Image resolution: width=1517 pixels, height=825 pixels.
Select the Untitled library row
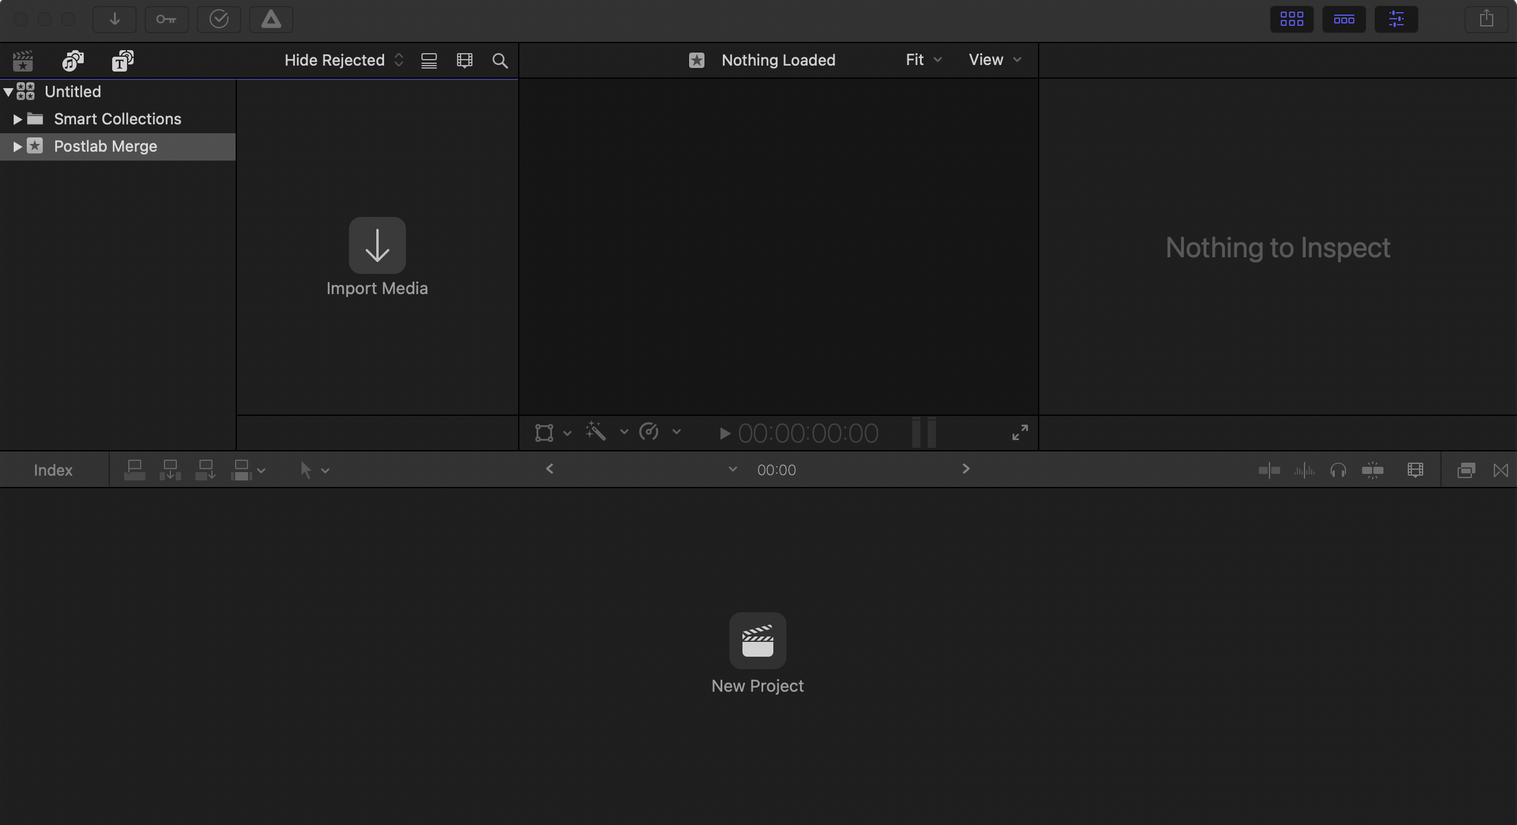click(x=118, y=91)
